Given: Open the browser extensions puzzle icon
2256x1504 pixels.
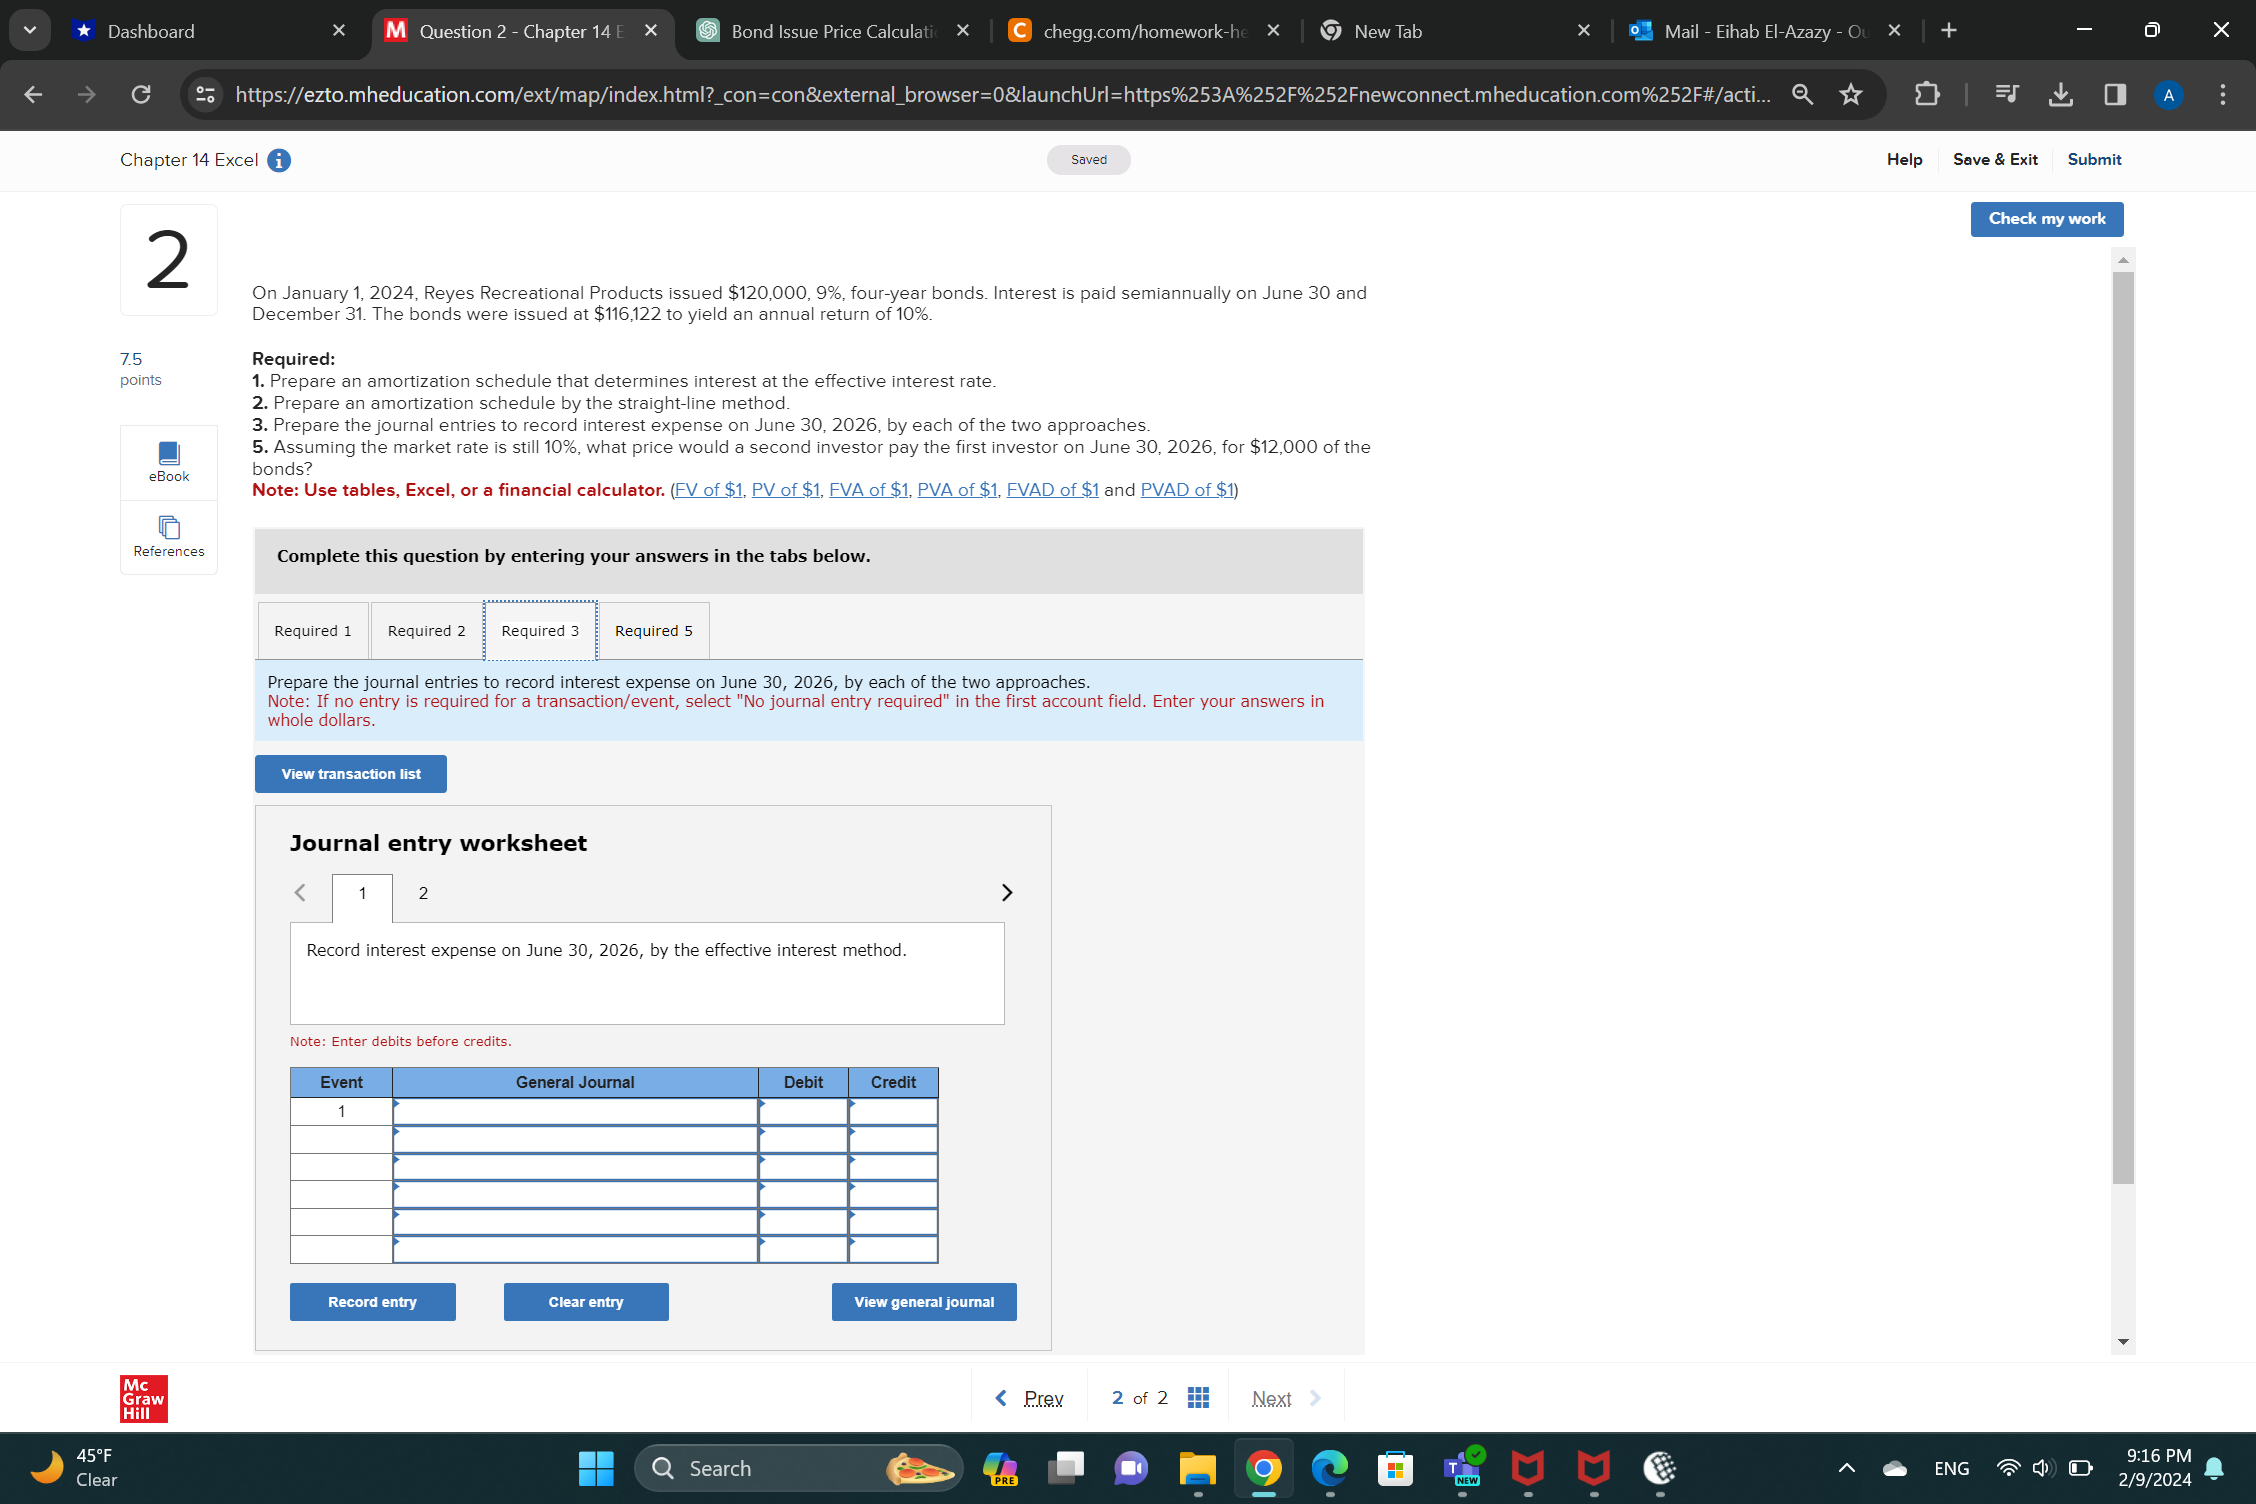Looking at the screenshot, I should (x=1926, y=95).
